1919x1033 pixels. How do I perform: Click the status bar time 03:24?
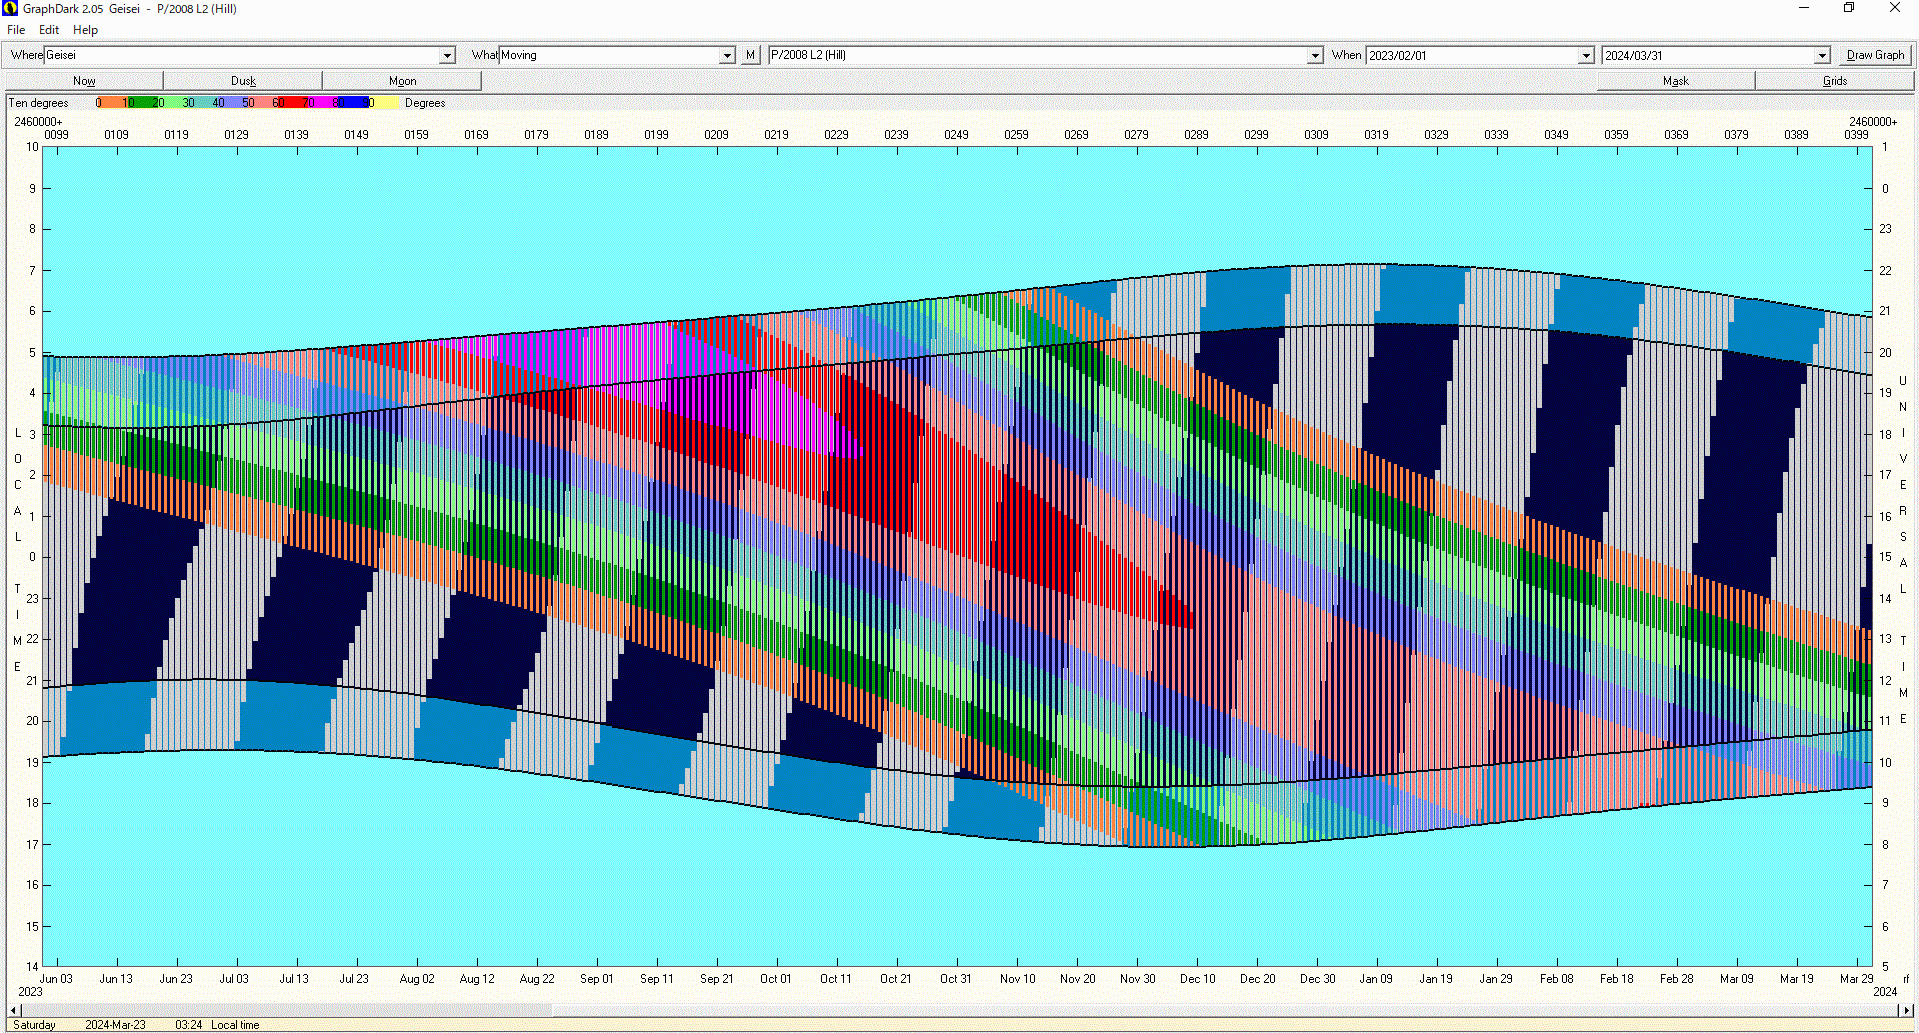point(189,1025)
